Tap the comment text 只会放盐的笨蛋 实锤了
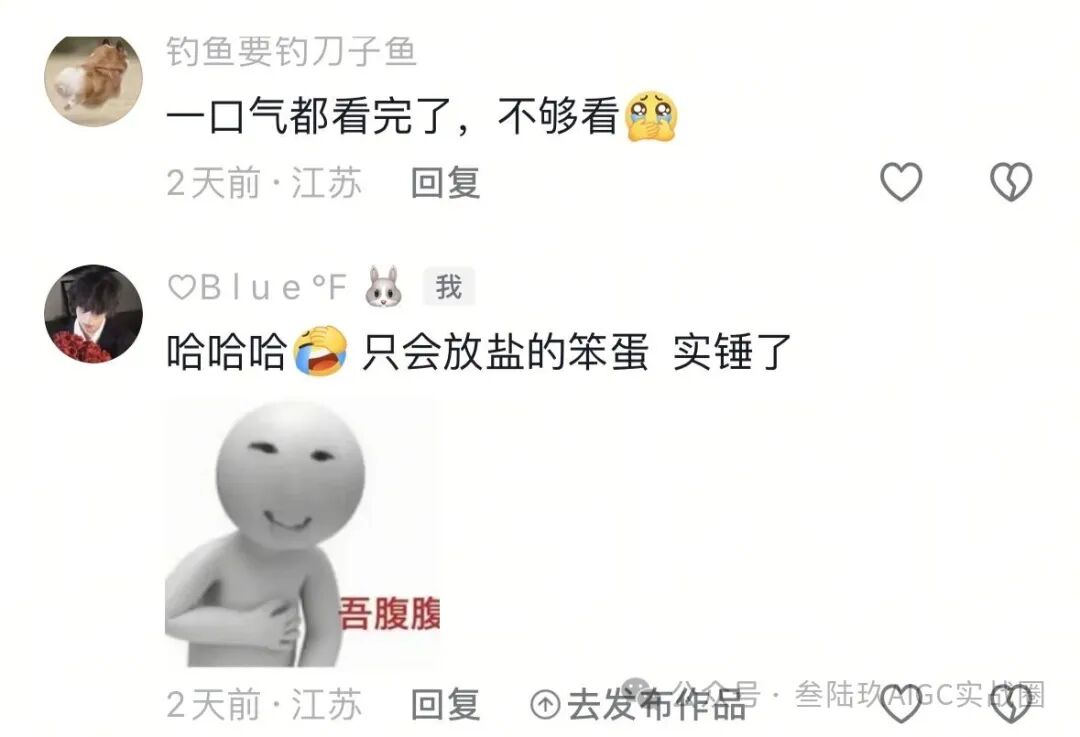1080x737 pixels. point(576,352)
